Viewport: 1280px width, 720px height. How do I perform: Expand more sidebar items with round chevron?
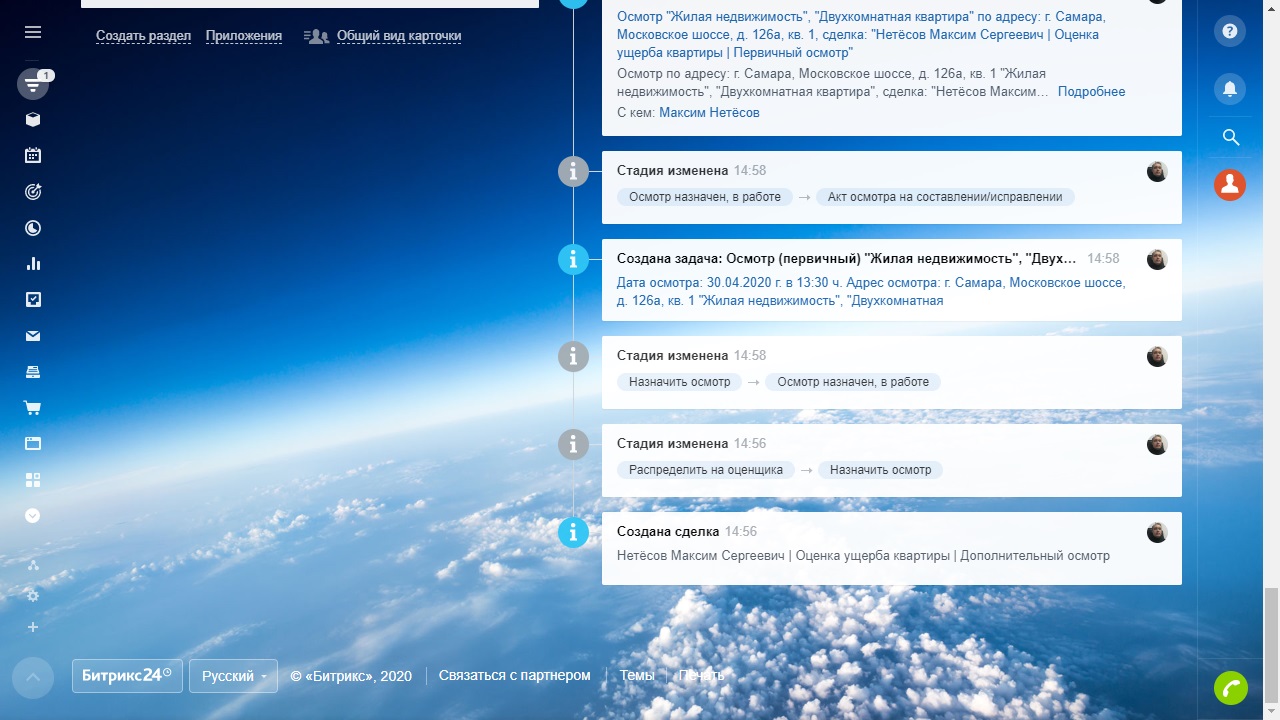pyautogui.click(x=33, y=516)
